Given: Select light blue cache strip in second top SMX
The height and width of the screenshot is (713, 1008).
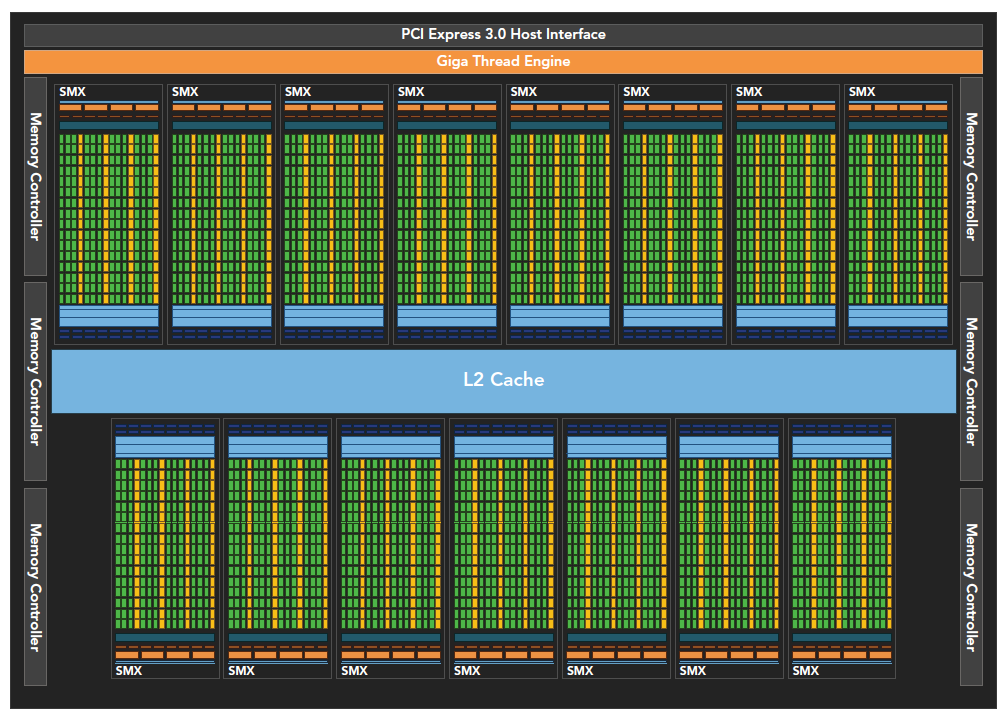Looking at the screenshot, I should coord(221,316).
